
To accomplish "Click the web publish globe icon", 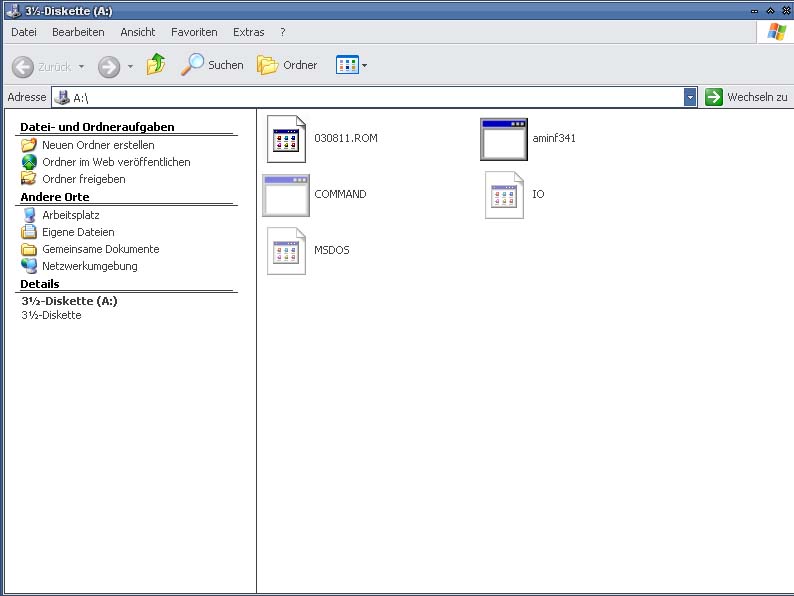I will pos(29,162).
